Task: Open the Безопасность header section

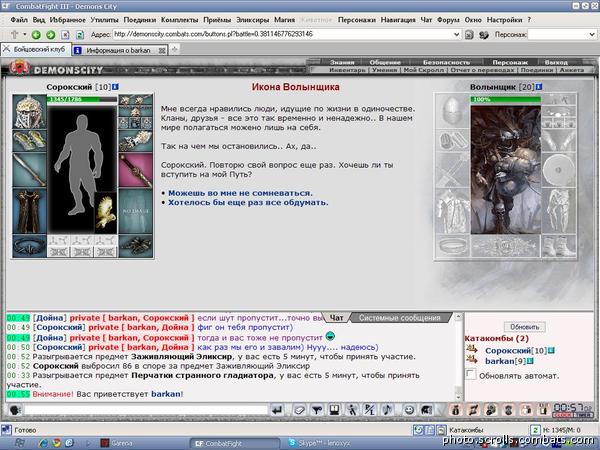Action: [x=446, y=62]
